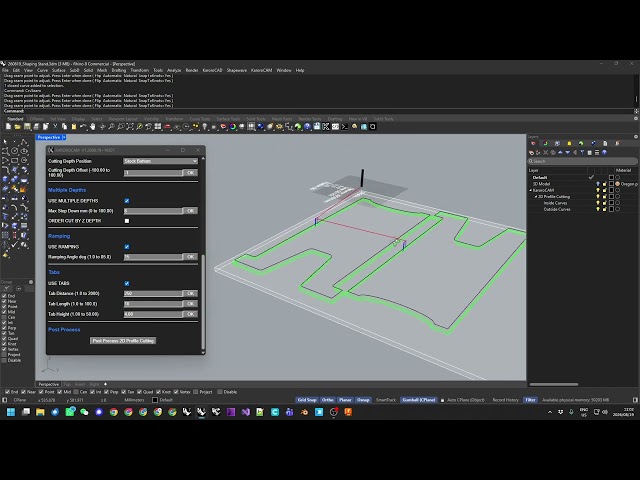Enable ORDER CUT BY Z DEPTH checkbox
The height and width of the screenshot is (480, 640).
(127, 221)
